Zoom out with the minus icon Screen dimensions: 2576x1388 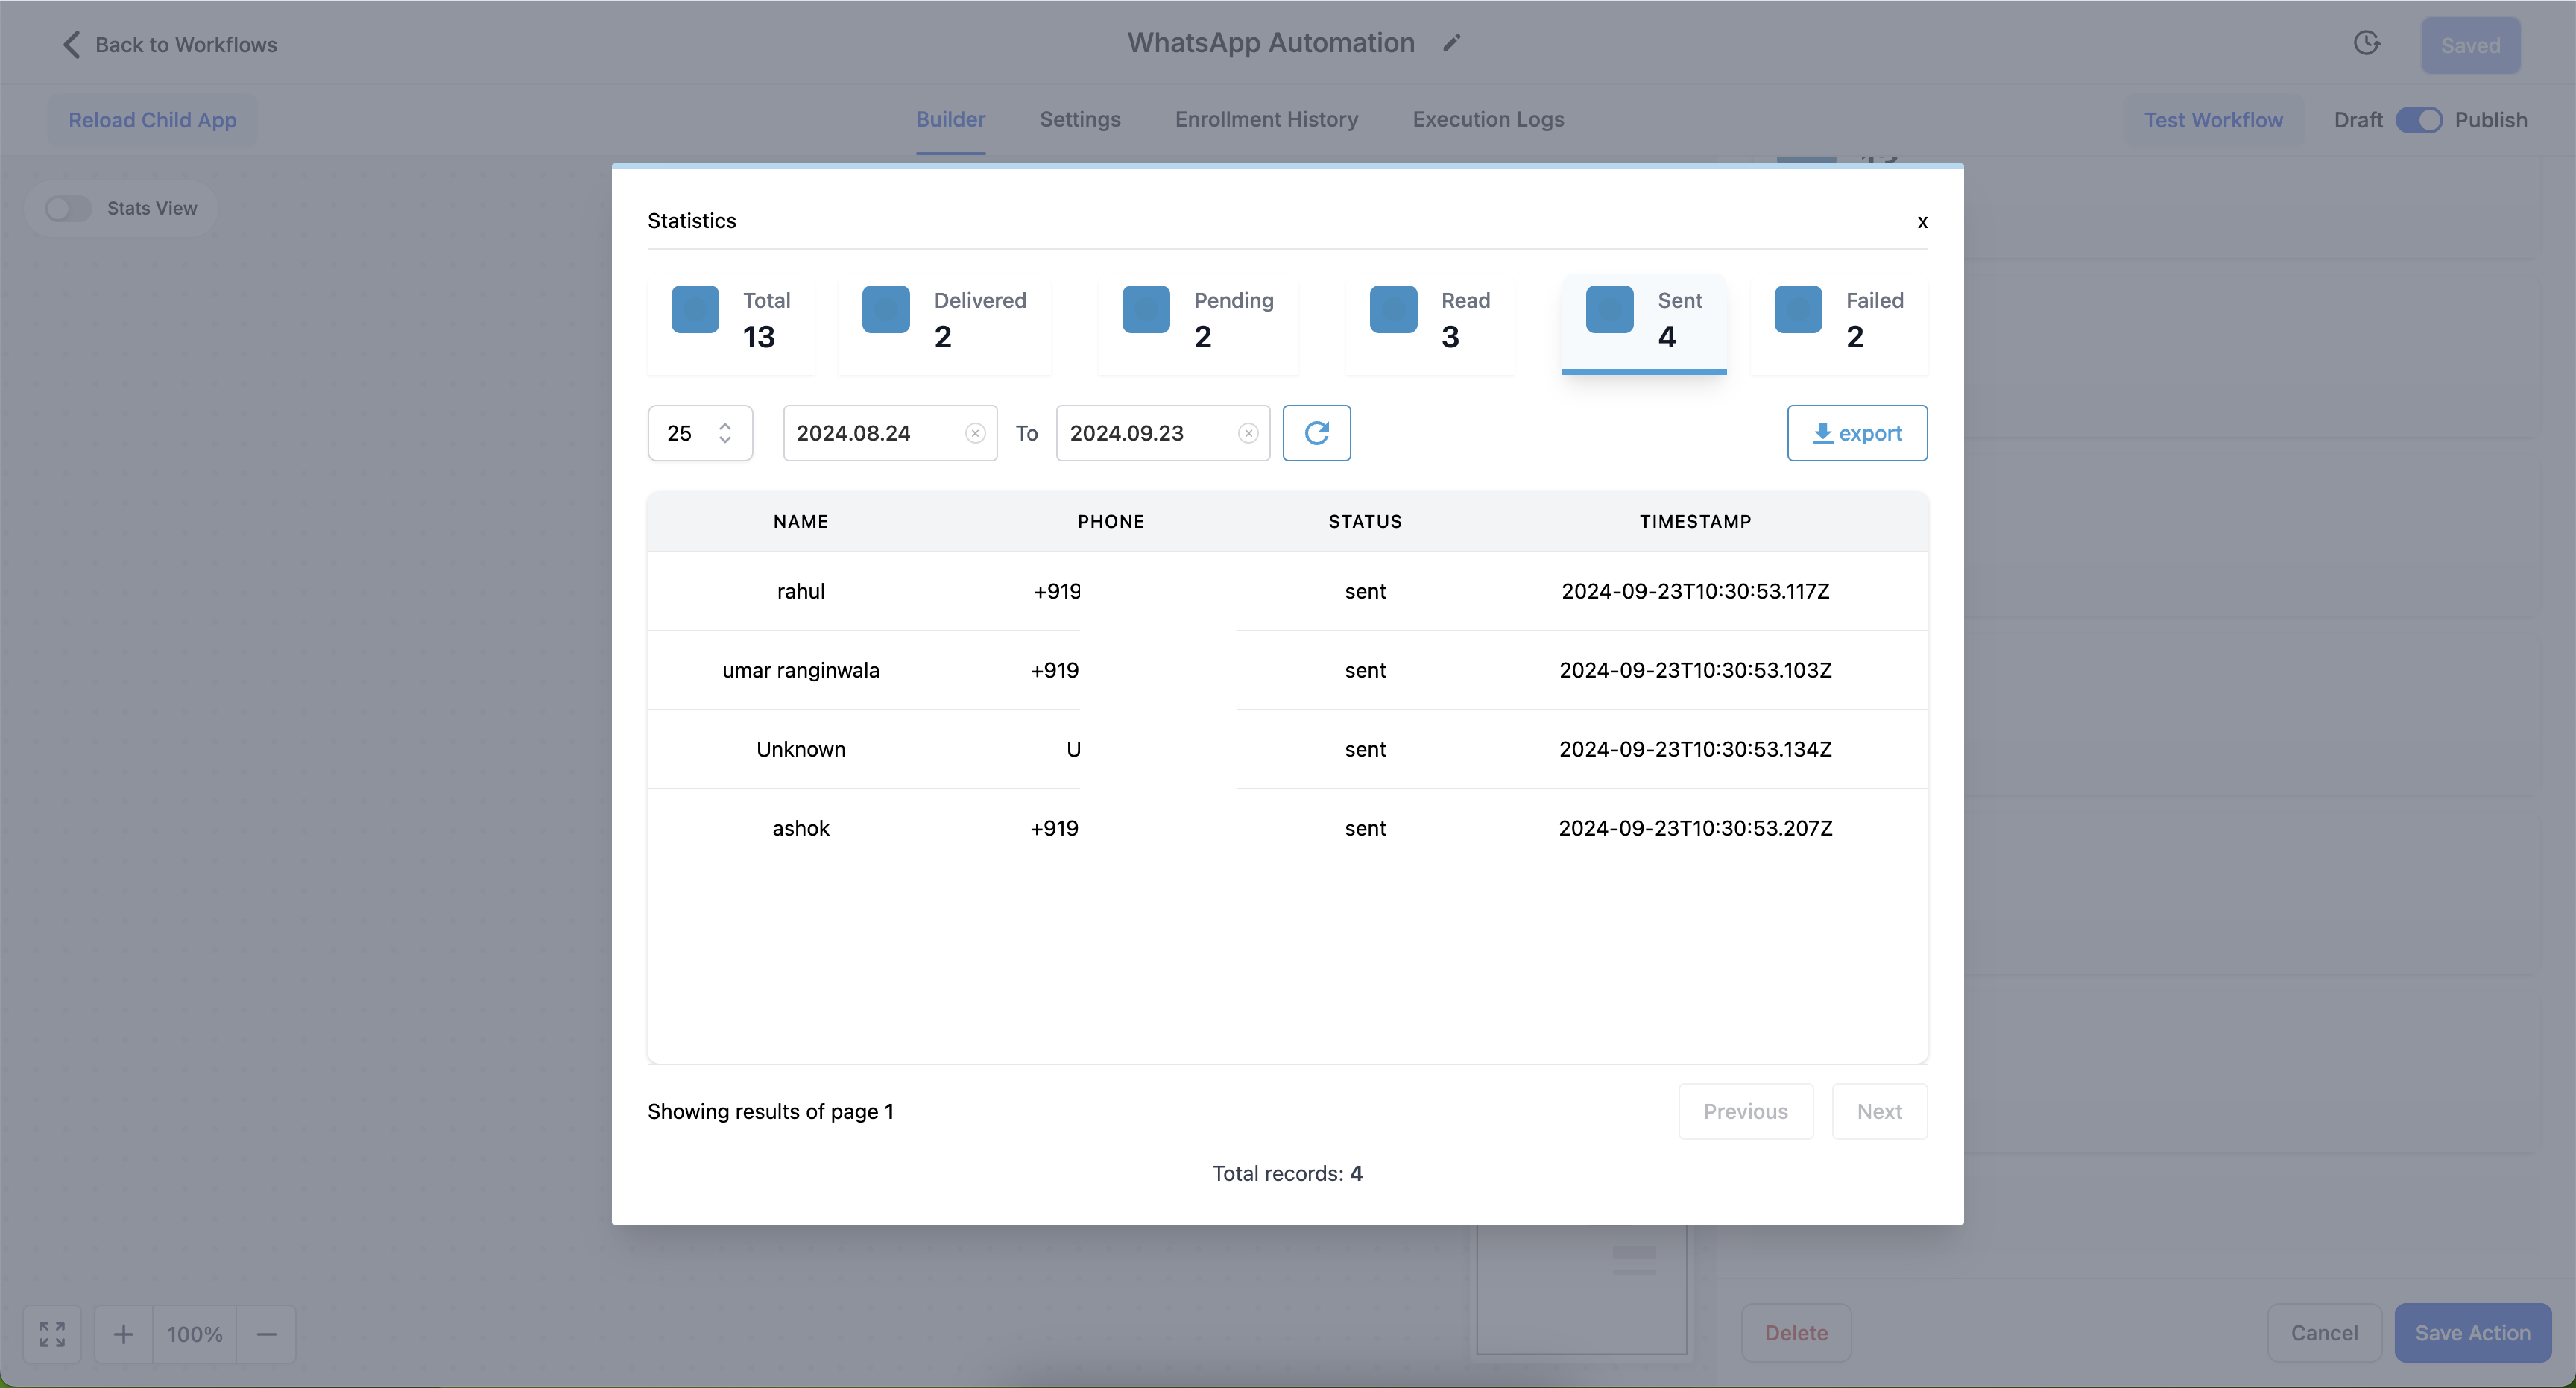click(266, 1333)
